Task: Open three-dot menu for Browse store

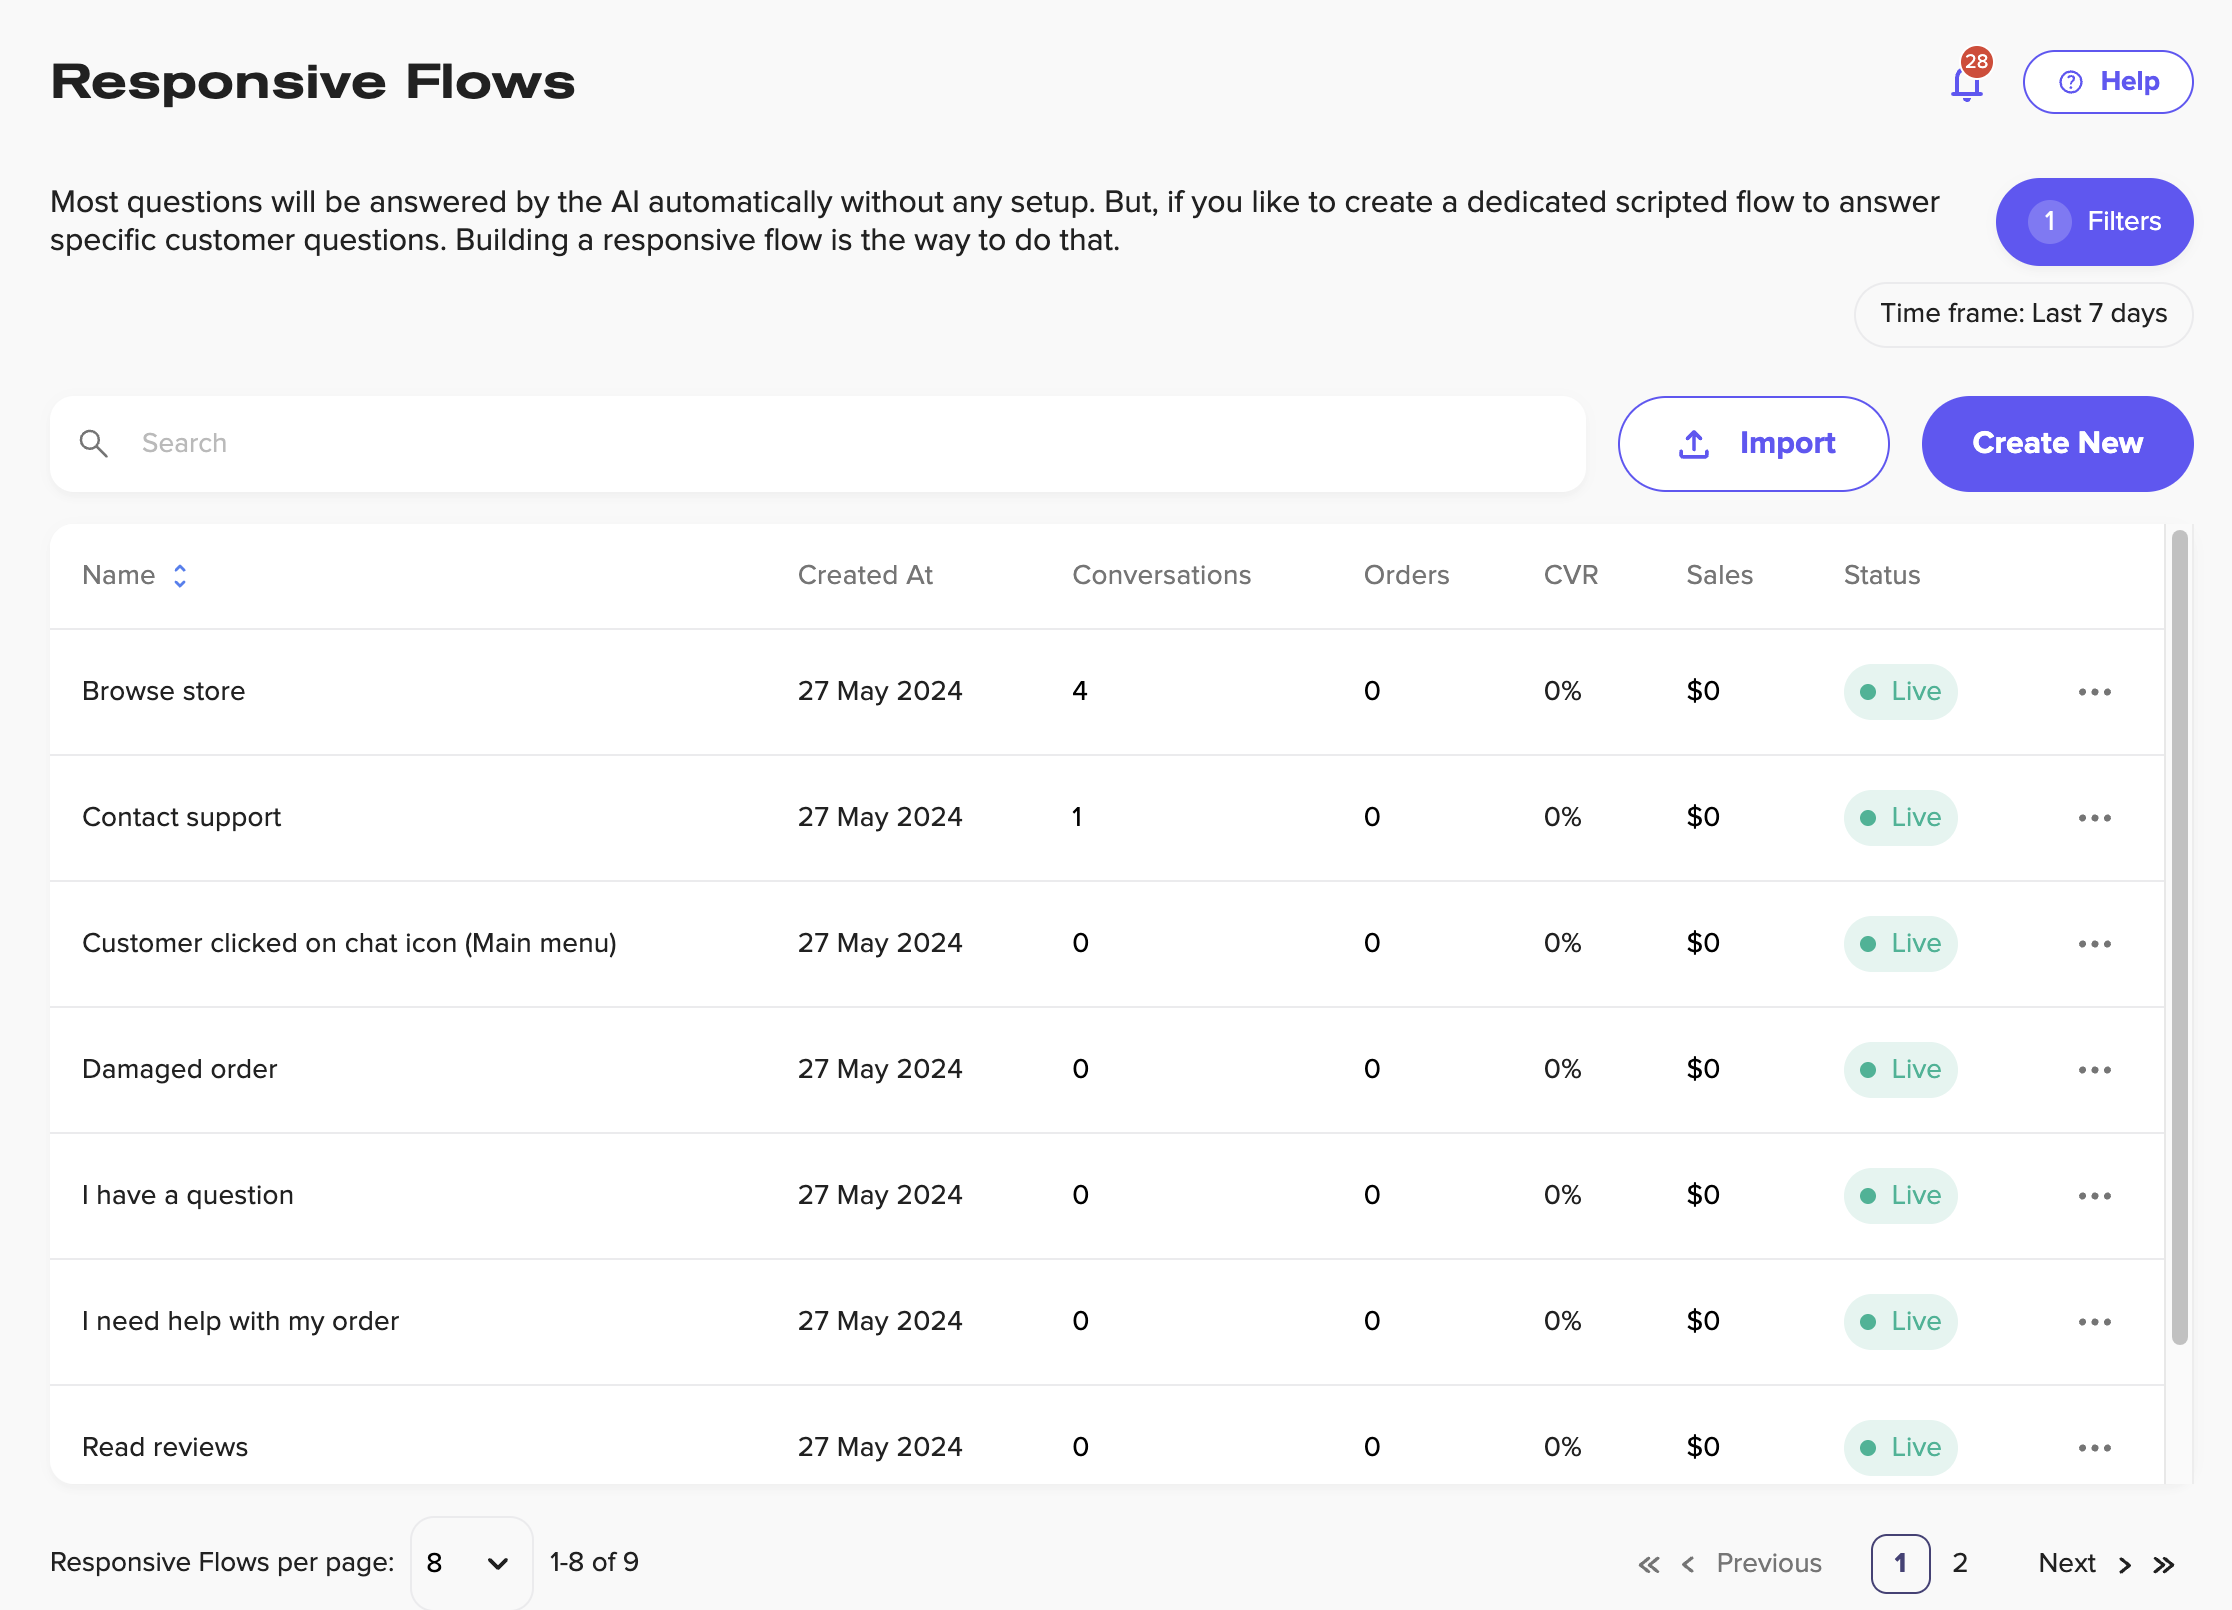Action: (2094, 692)
